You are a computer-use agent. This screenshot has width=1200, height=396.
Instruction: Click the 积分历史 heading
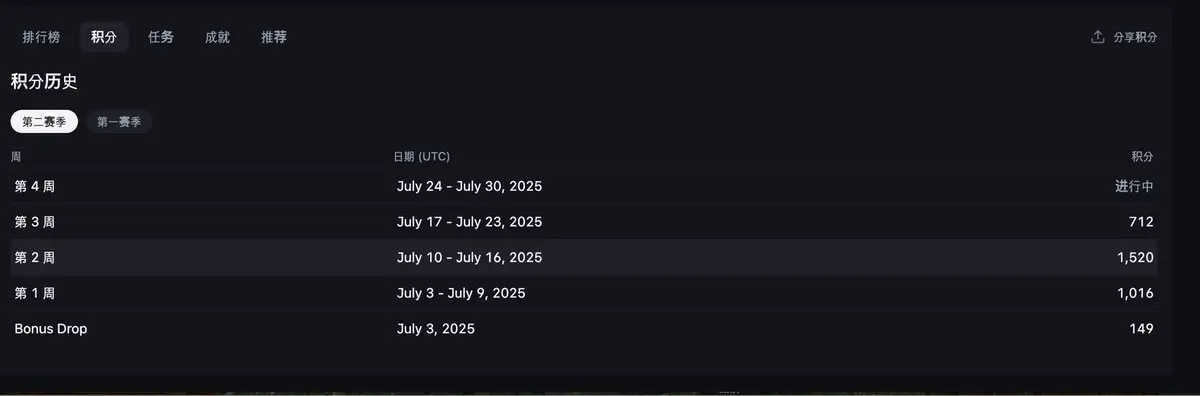tap(44, 82)
